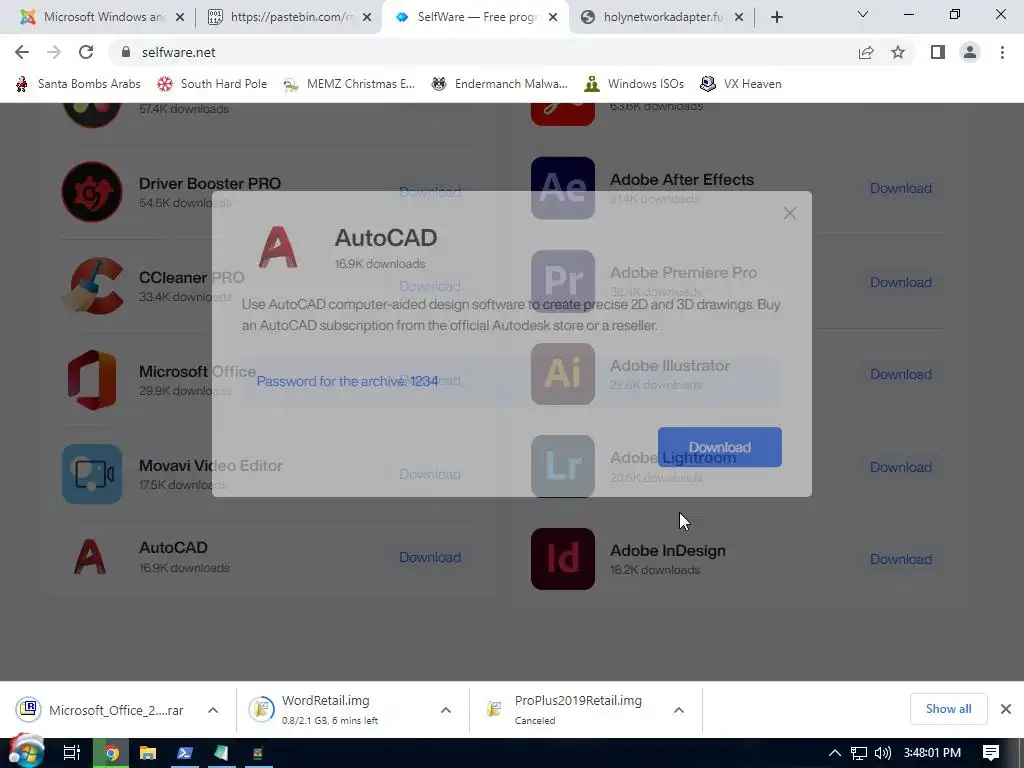Open a new tab with plus button
The width and height of the screenshot is (1024, 768).
776,17
